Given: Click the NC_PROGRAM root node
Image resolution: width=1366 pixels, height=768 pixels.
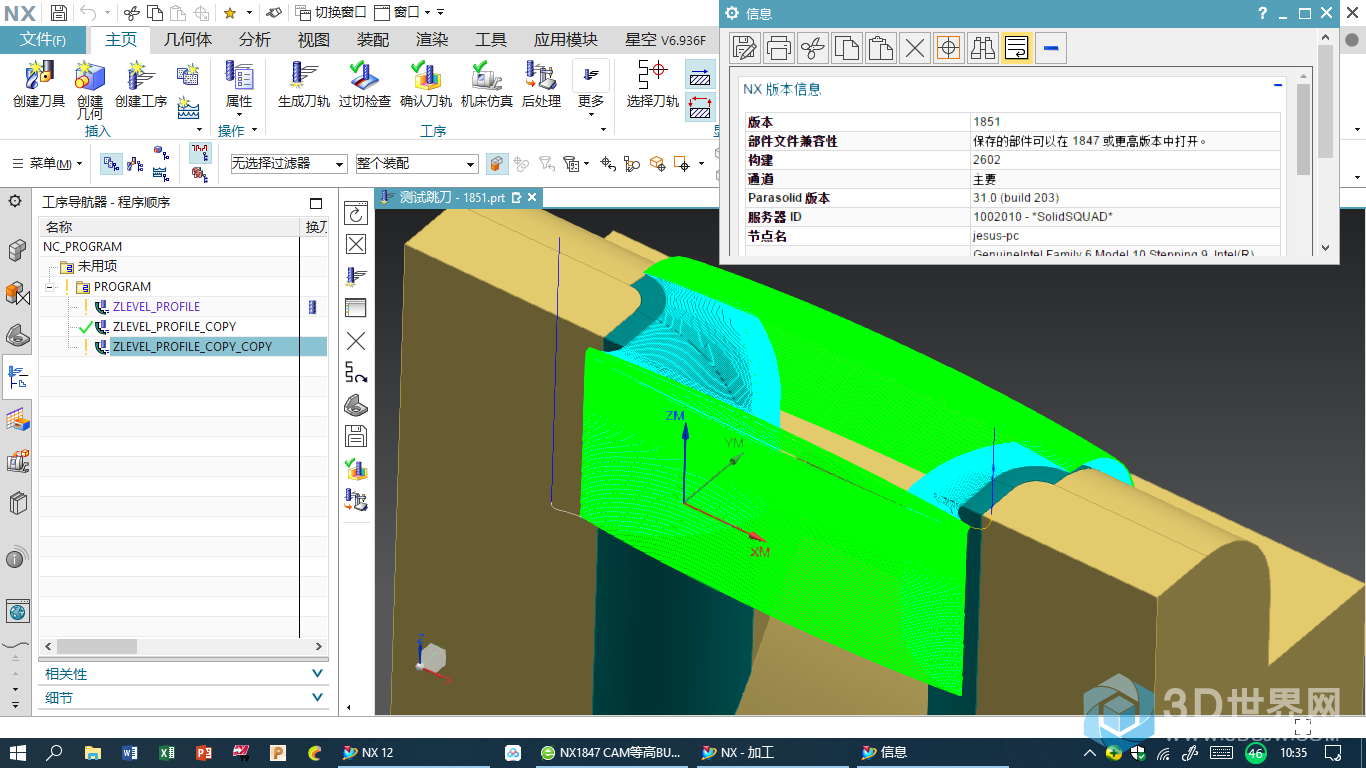Looking at the screenshot, I should 83,247.
